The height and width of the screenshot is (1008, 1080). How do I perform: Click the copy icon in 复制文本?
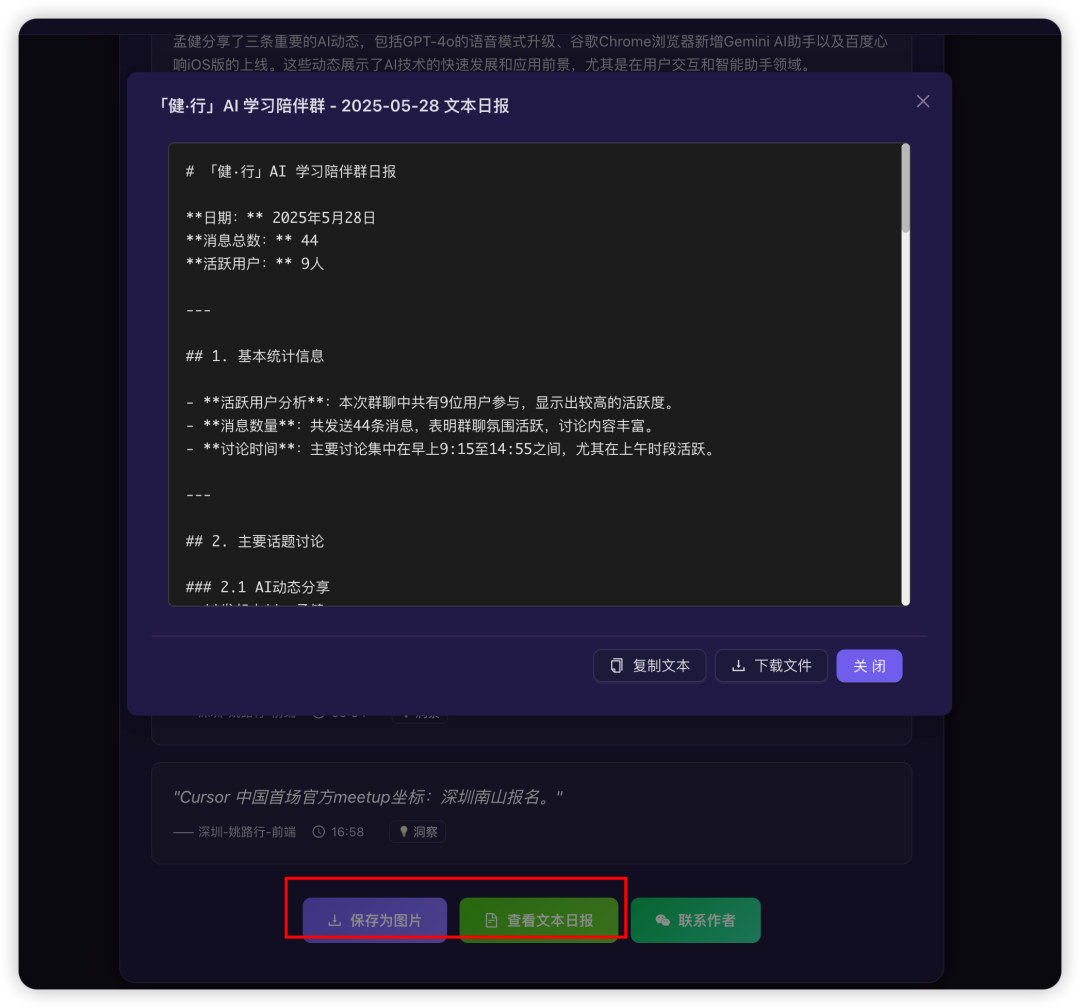pyautogui.click(x=616, y=666)
